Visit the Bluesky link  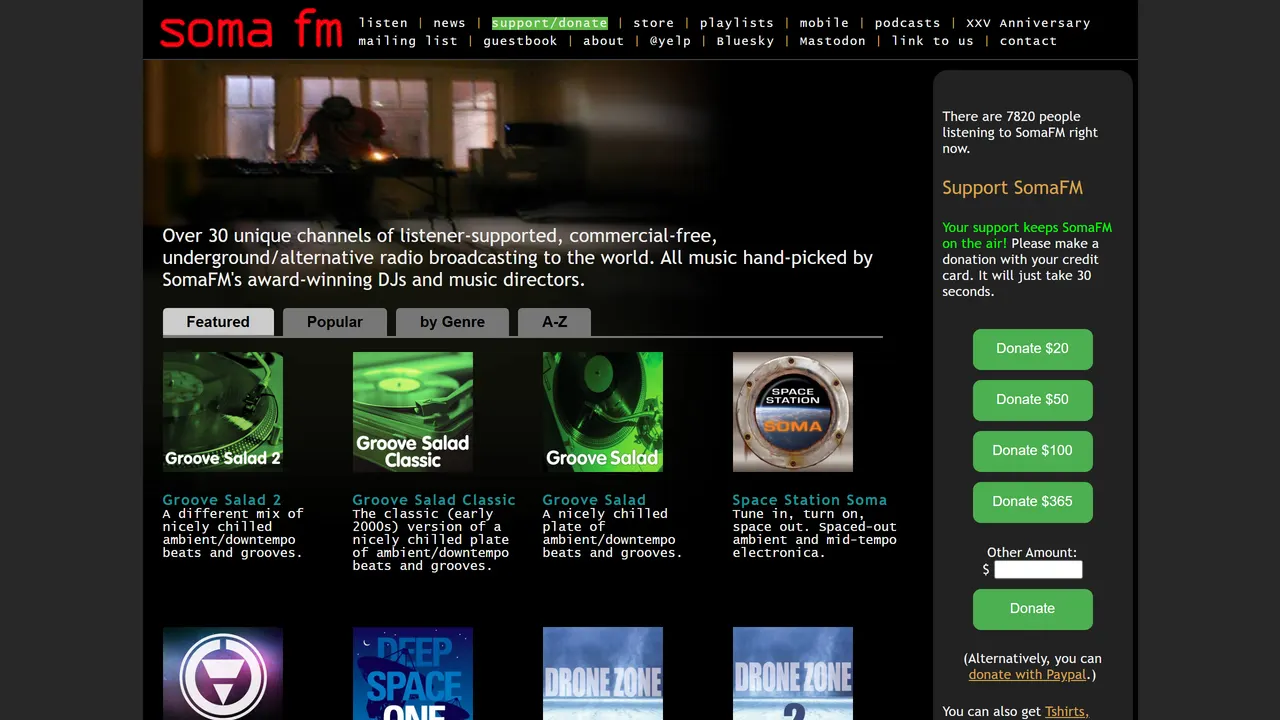coord(745,41)
